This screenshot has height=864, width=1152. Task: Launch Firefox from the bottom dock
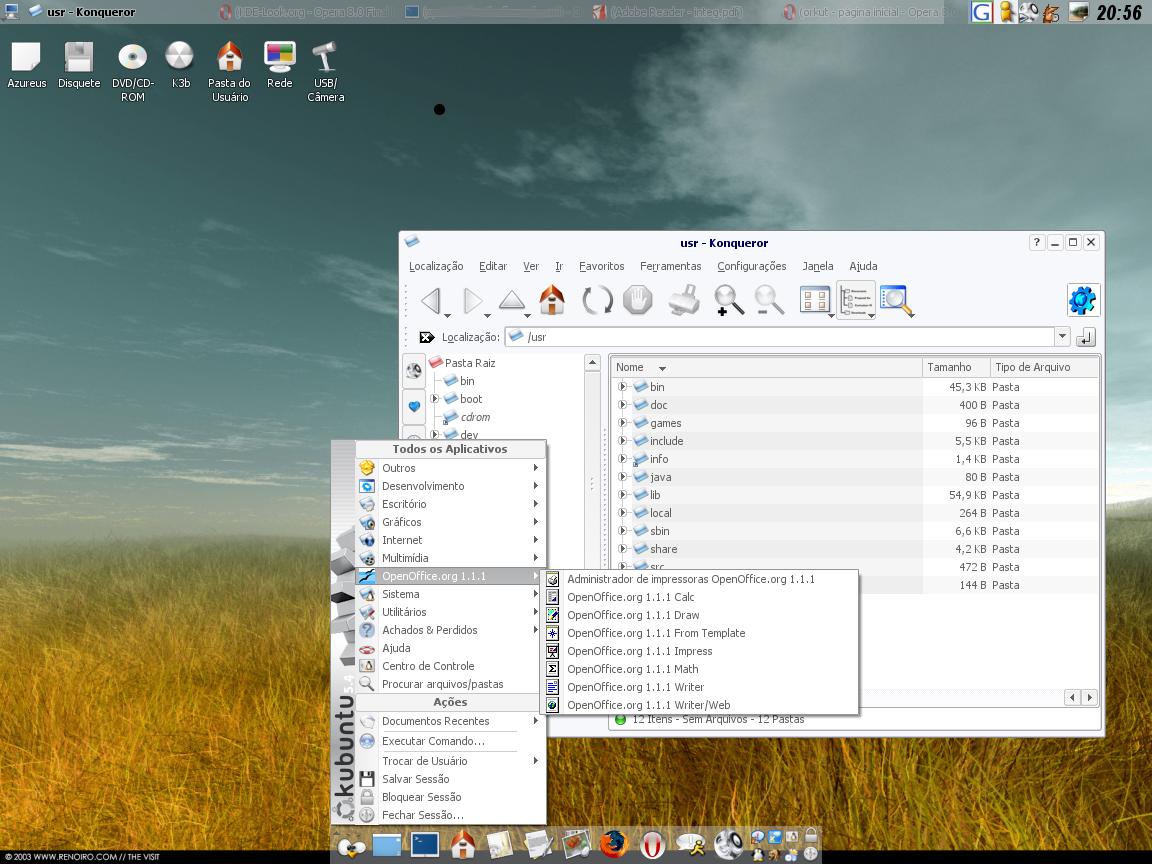click(614, 844)
